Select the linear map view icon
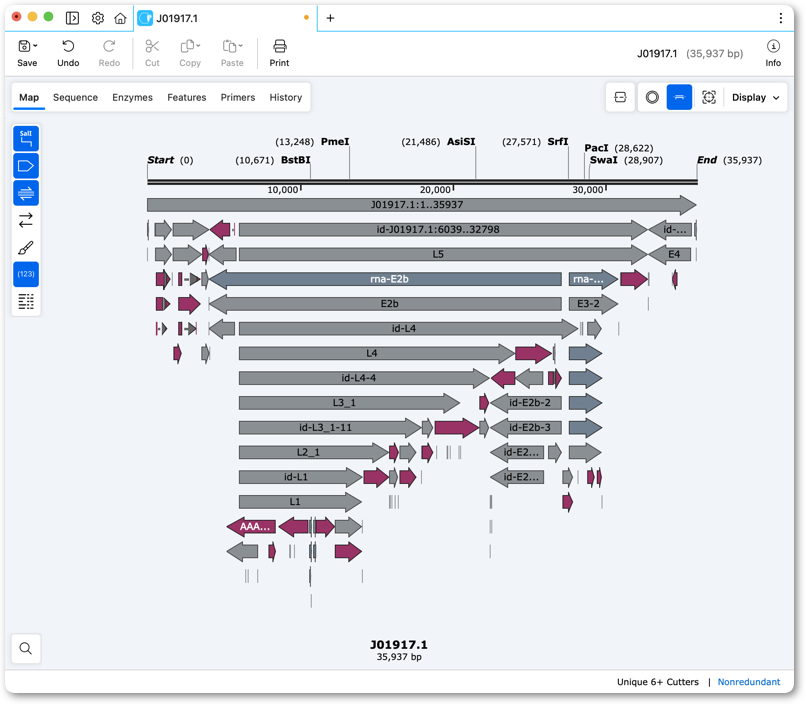The width and height of the screenshot is (805, 704). click(x=679, y=97)
